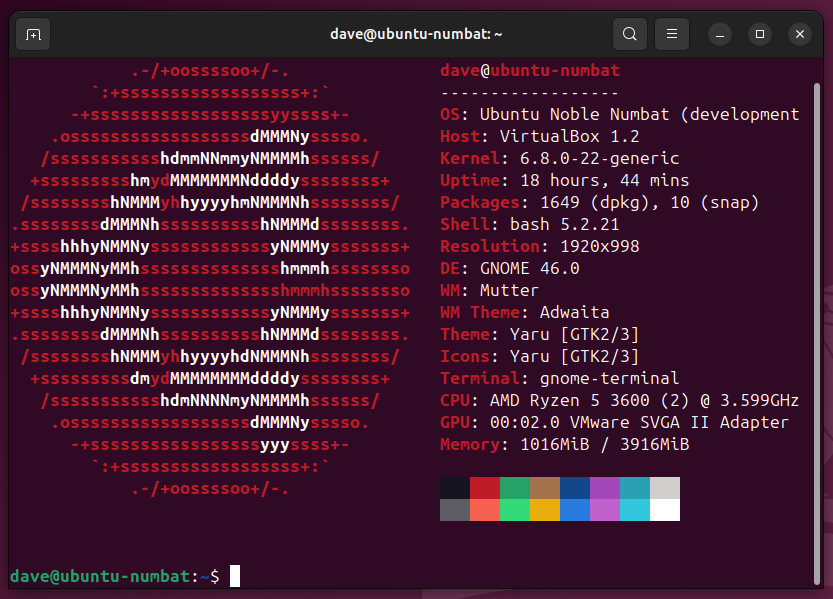Click the WM Mutter line

pyautogui.click(x=489, y=290)
